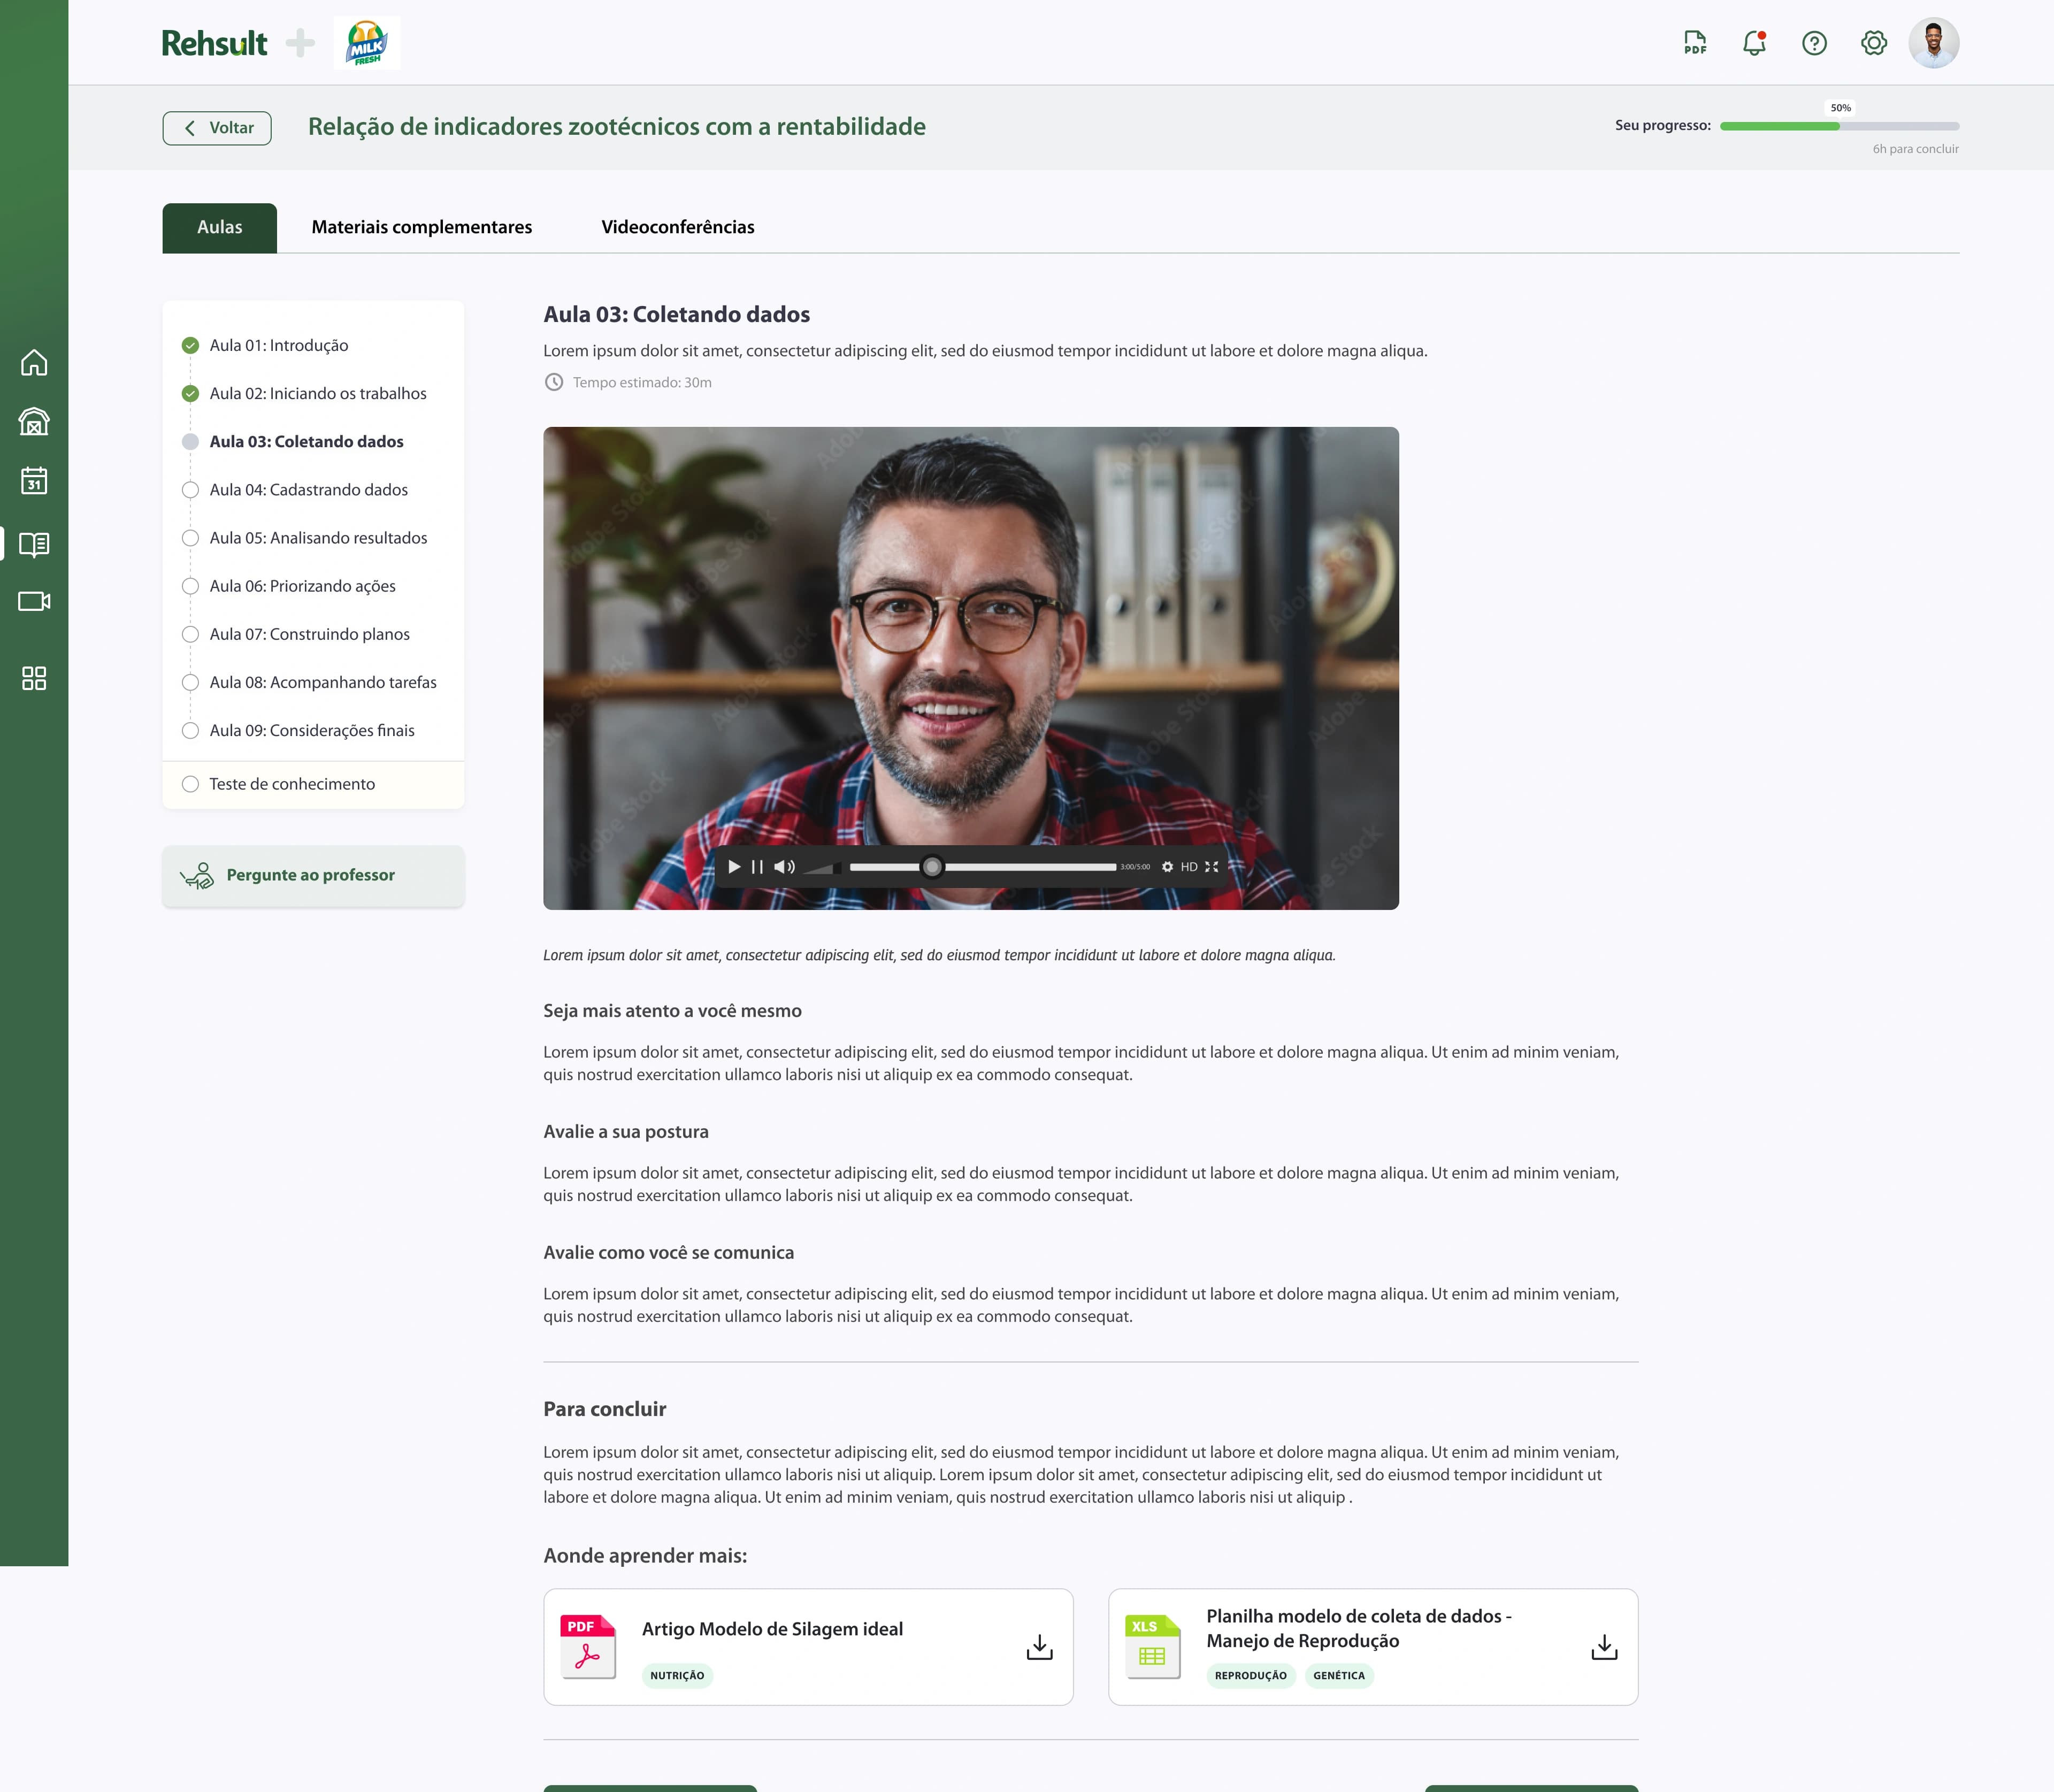Select Aula 05: Analisando resultados
The image size is (2054, 1792).
coord(318,538)
